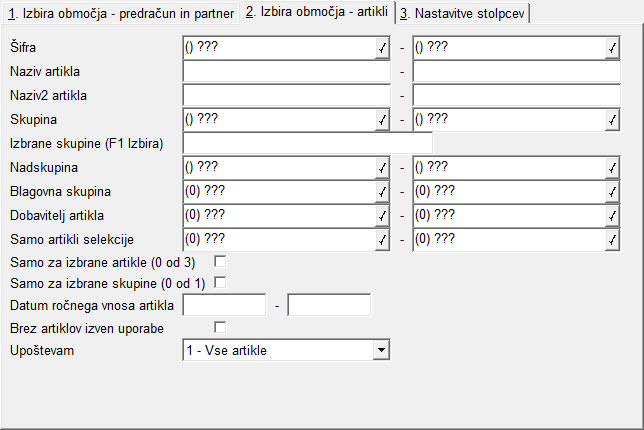Open lookup icon for second Šifra field
Screen dimensions: 644x430
[612, 48]
